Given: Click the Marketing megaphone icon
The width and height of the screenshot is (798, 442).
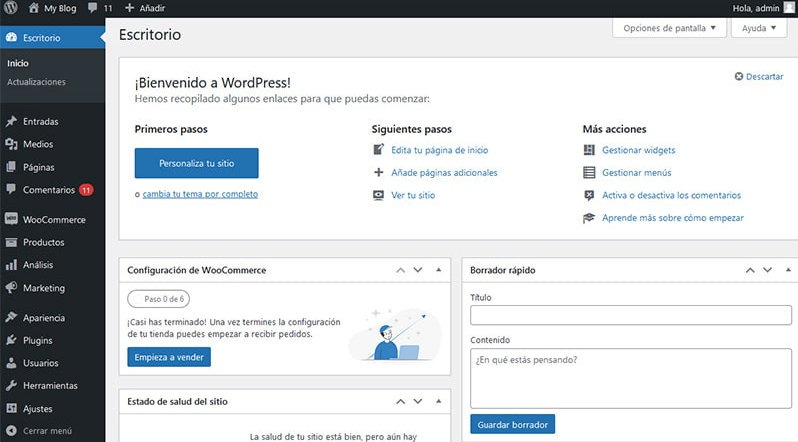Looking at the screenshot, I should [11, 288].
